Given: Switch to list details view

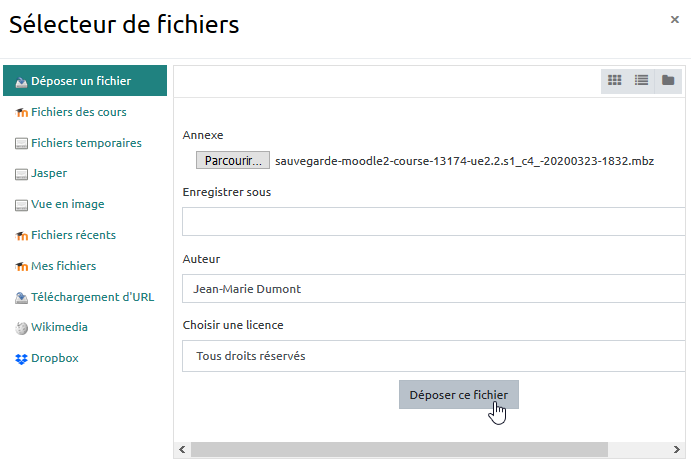Looking at the screenshot, I should (x=641, y=80).
